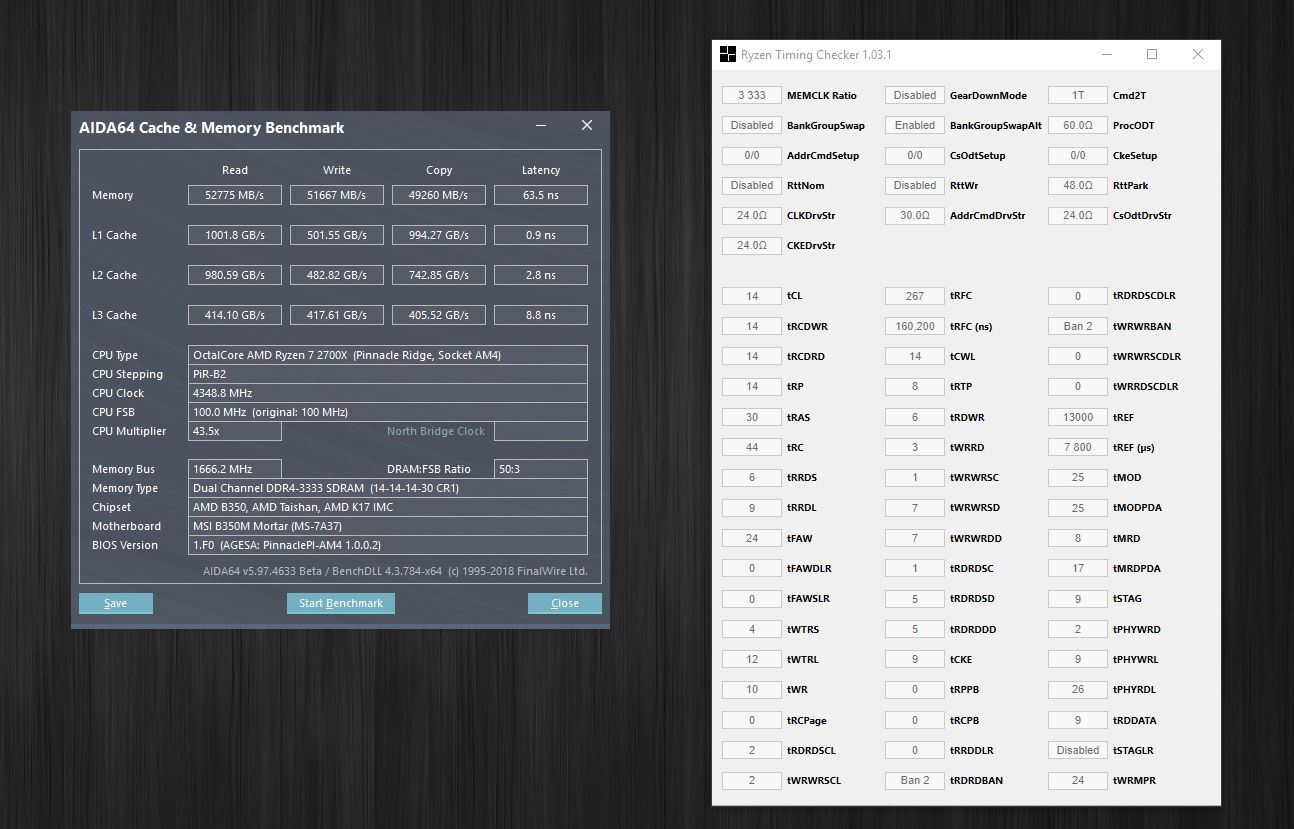Click tWTRL value 12
Screen dimensions: 1294x829
tap(752, 659)
